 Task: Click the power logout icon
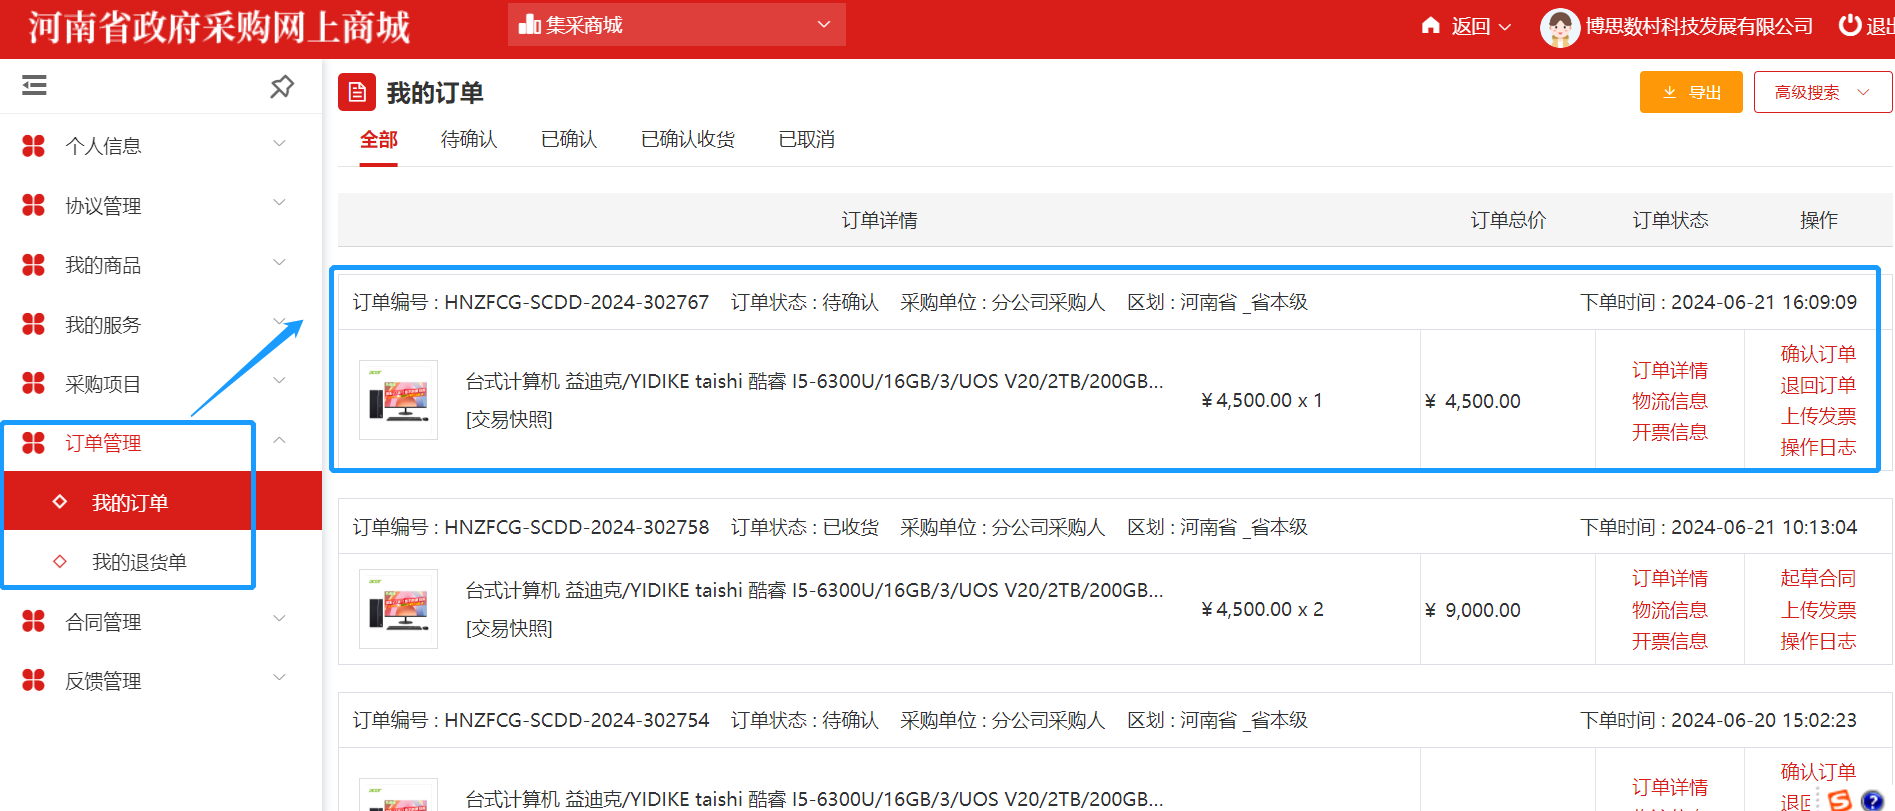click(x=1850, y=25)
